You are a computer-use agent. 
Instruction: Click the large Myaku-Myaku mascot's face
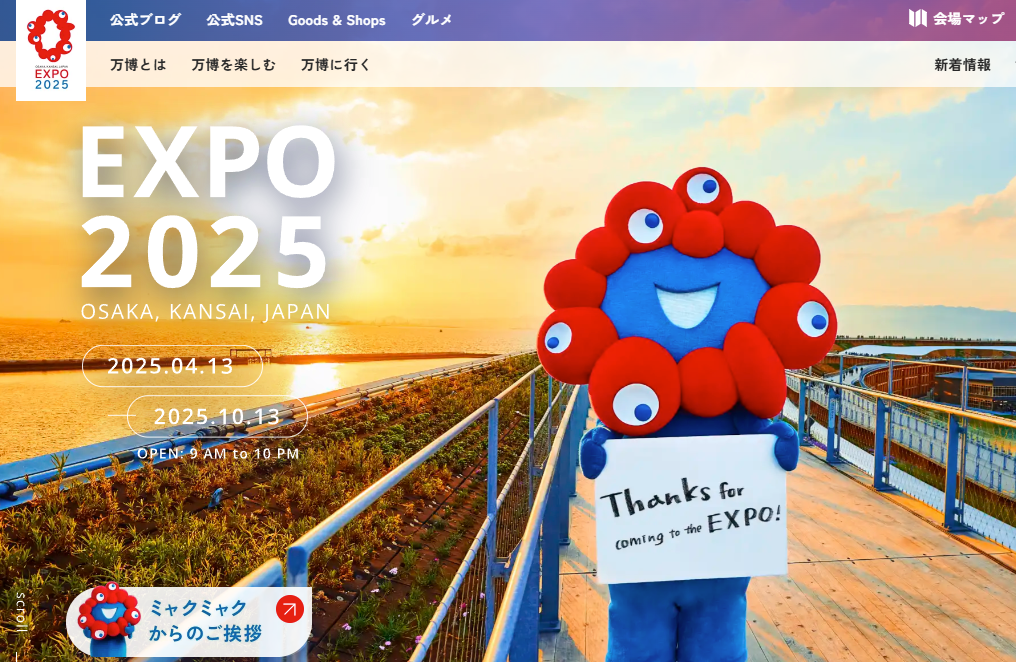tap(685, 298)
